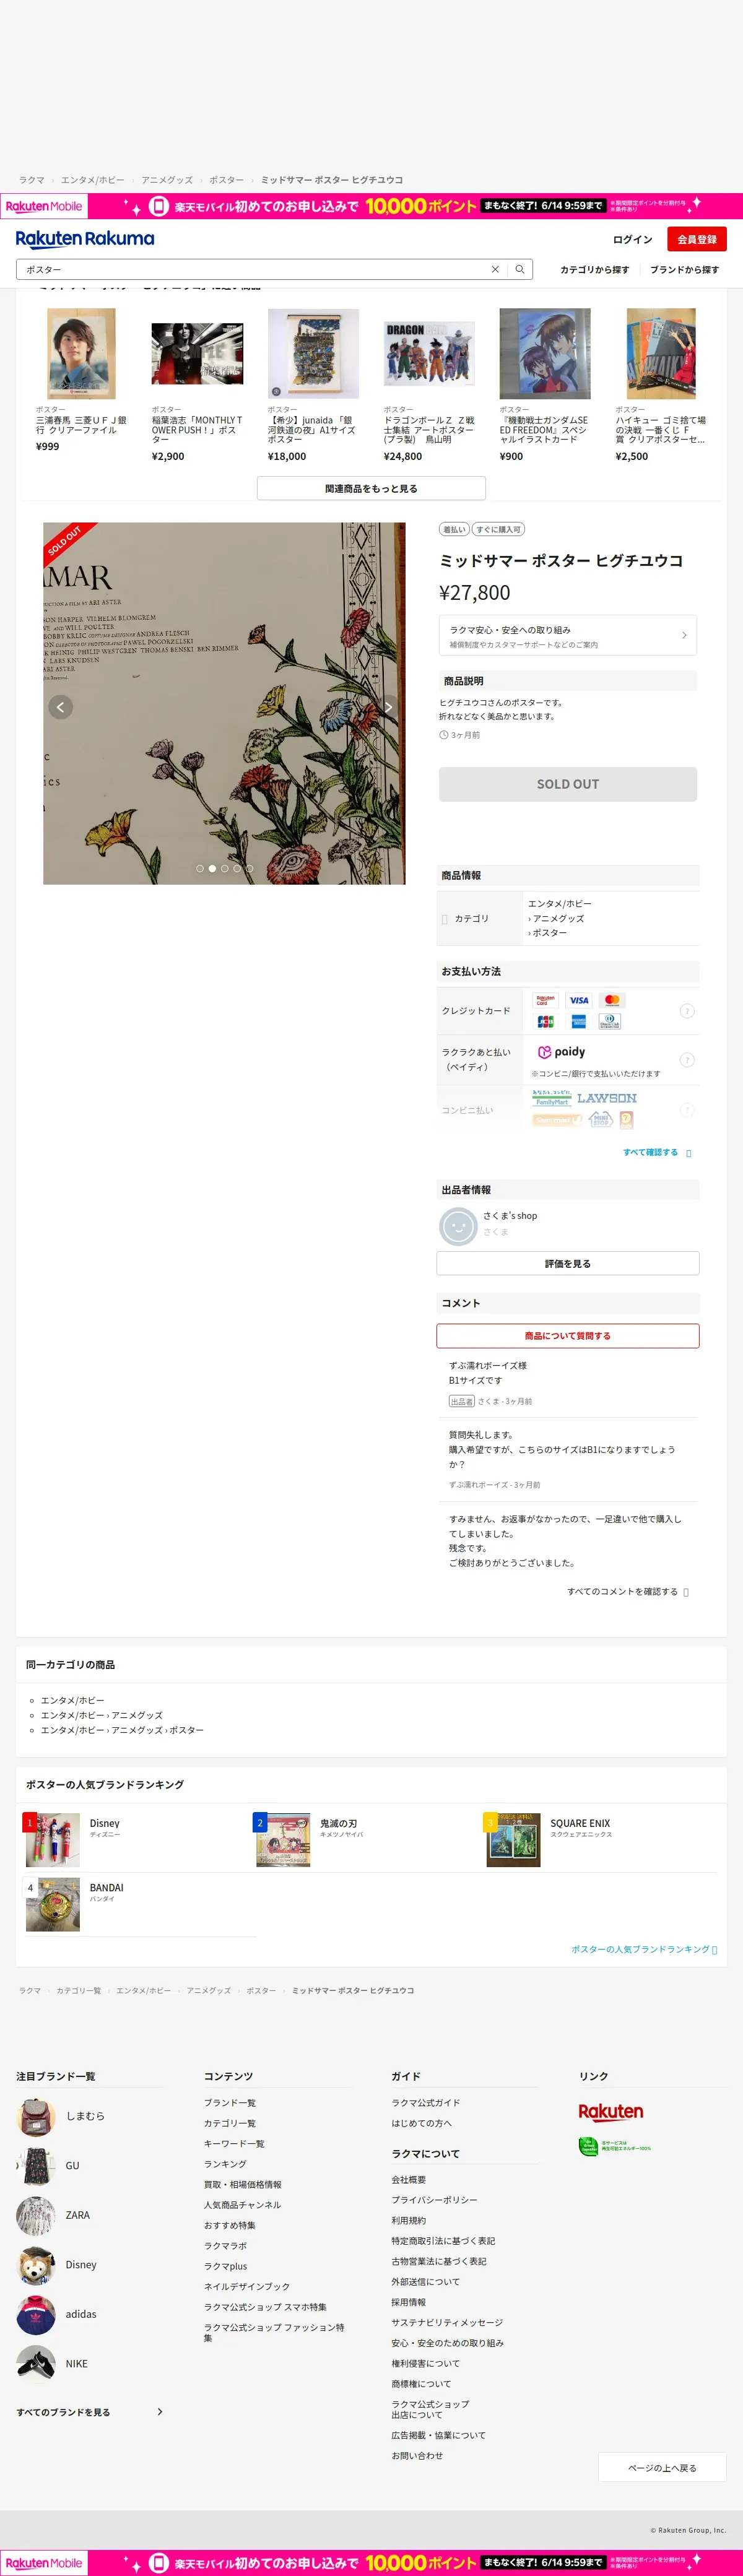Clear the search field with the X icon

[495, 269]
